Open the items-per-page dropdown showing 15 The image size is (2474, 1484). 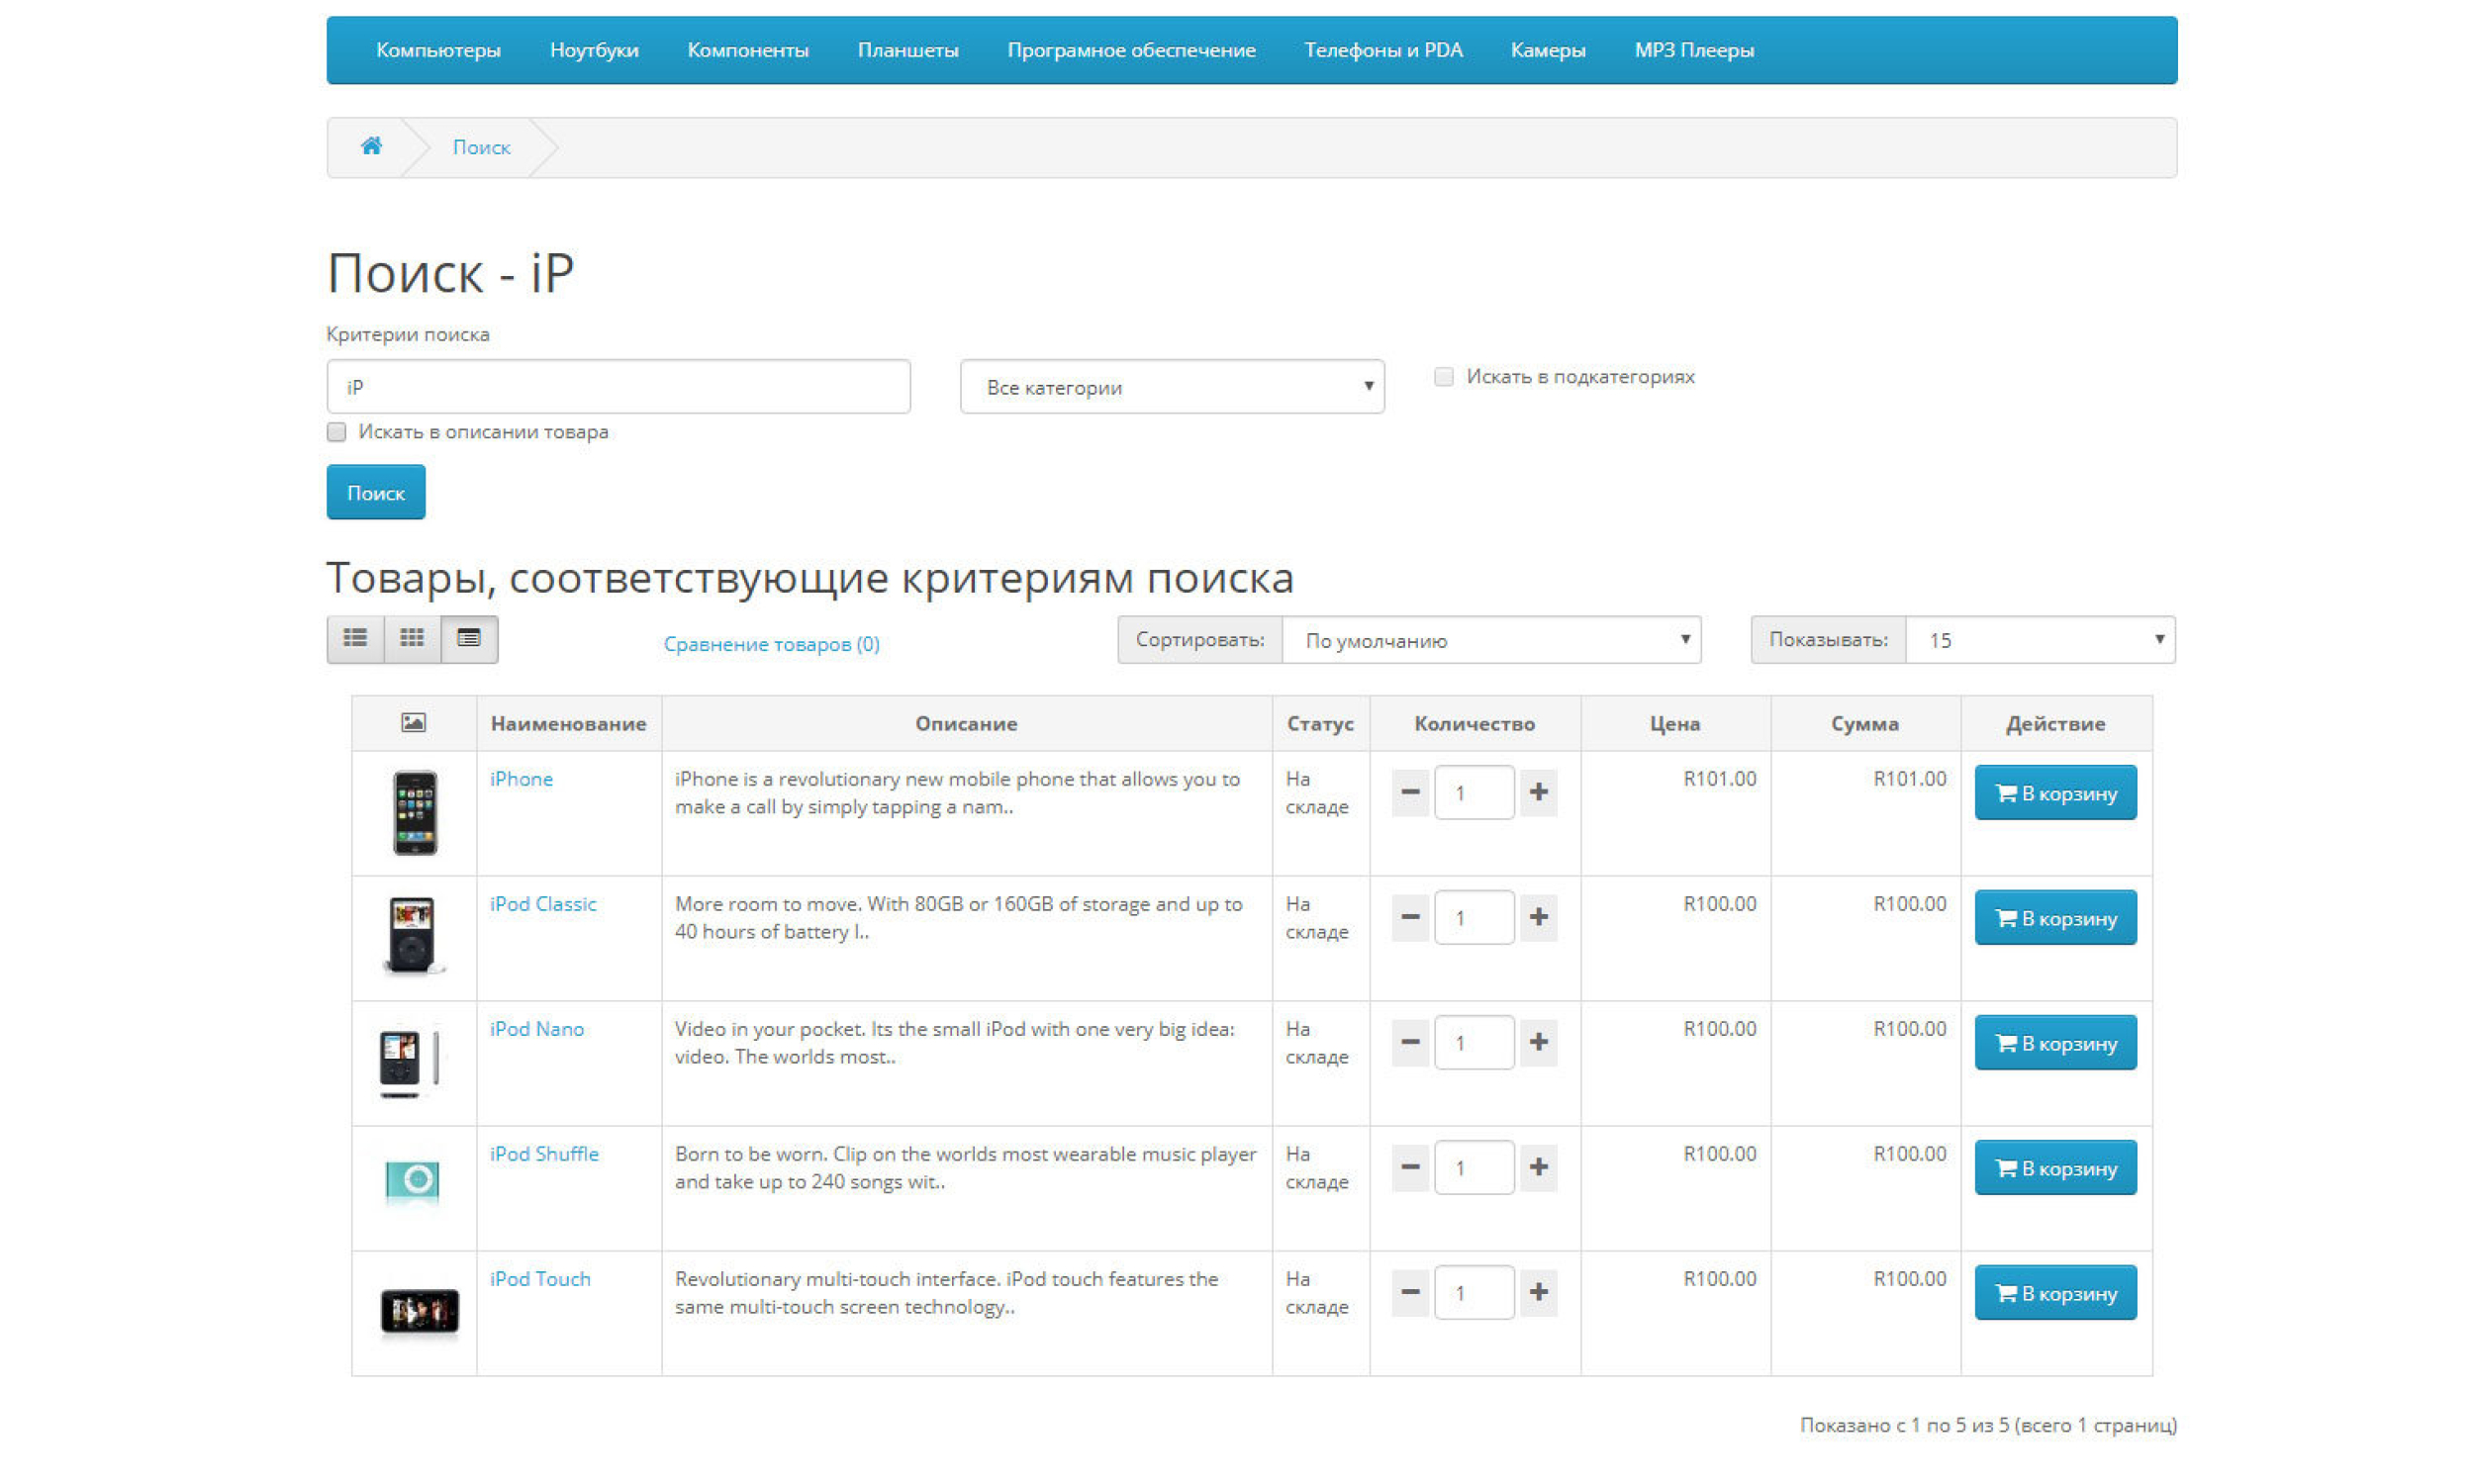[2039, 640]
